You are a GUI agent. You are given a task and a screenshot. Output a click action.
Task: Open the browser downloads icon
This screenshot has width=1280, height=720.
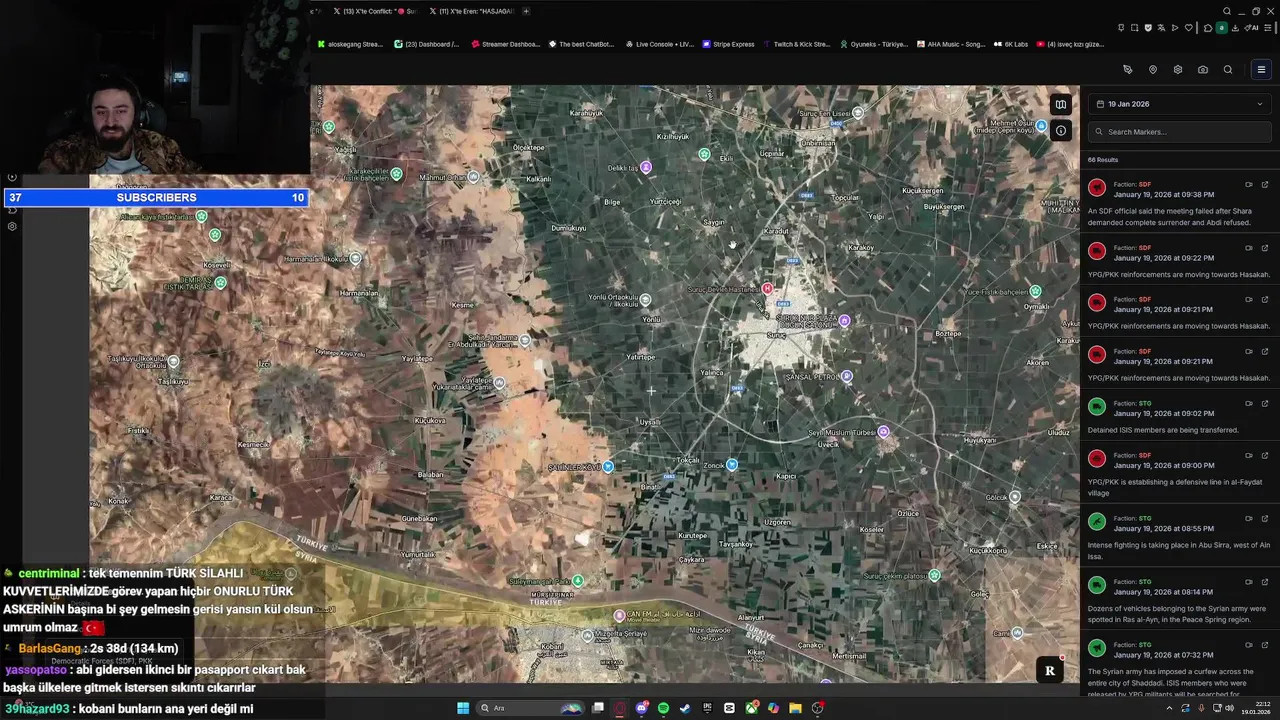(1235, 28)
